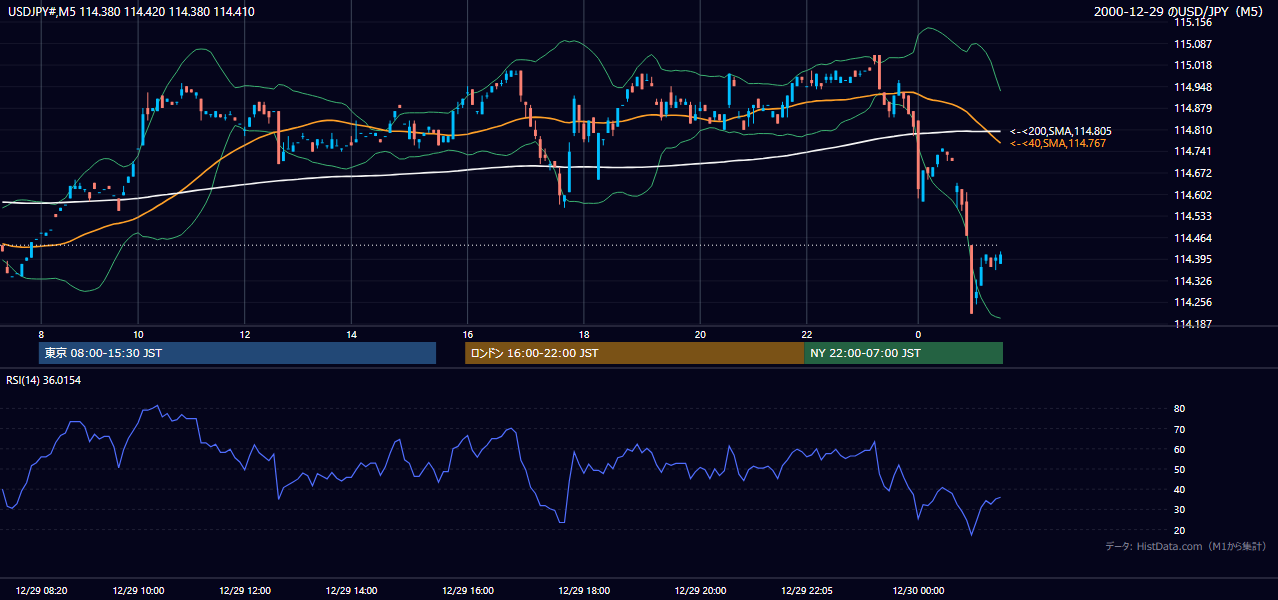Viewport: 1278px width, 600px height.
Task: Select the London 16:00-22:00 JST session bar
Action: [634, 353]
